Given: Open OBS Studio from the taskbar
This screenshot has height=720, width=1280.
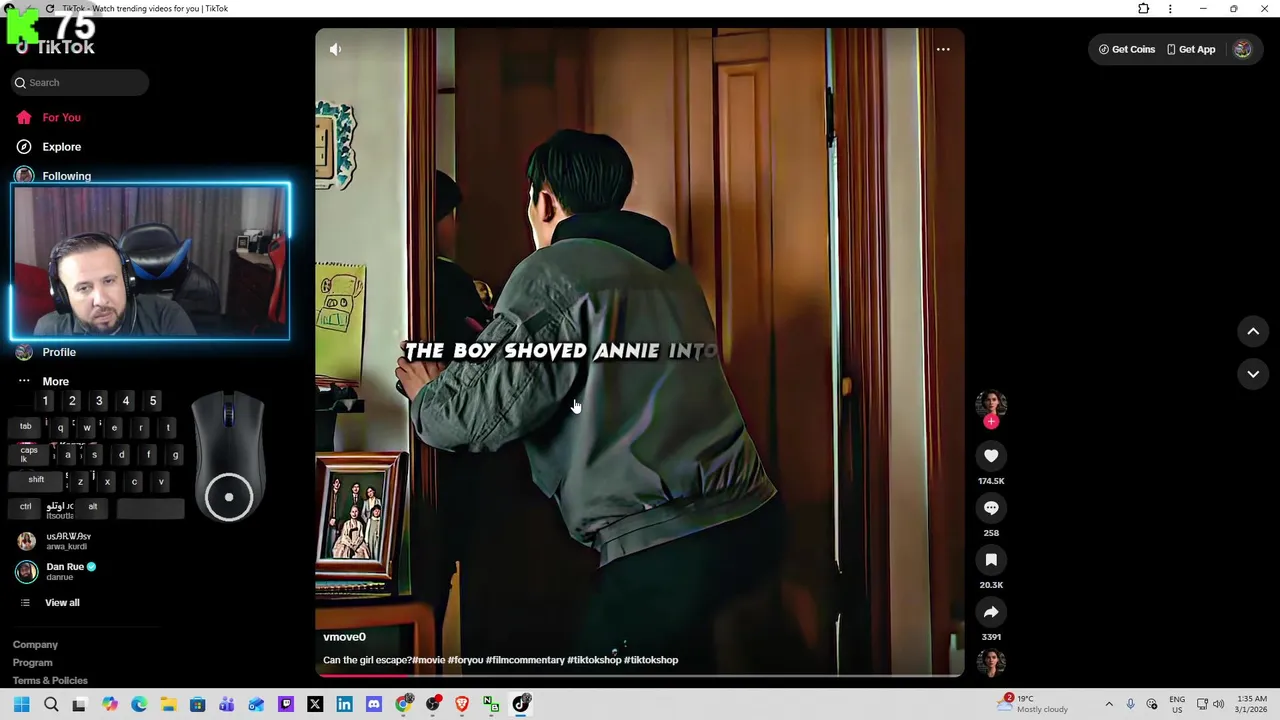Looking at the screenshot, I should [x=433, y=704].
